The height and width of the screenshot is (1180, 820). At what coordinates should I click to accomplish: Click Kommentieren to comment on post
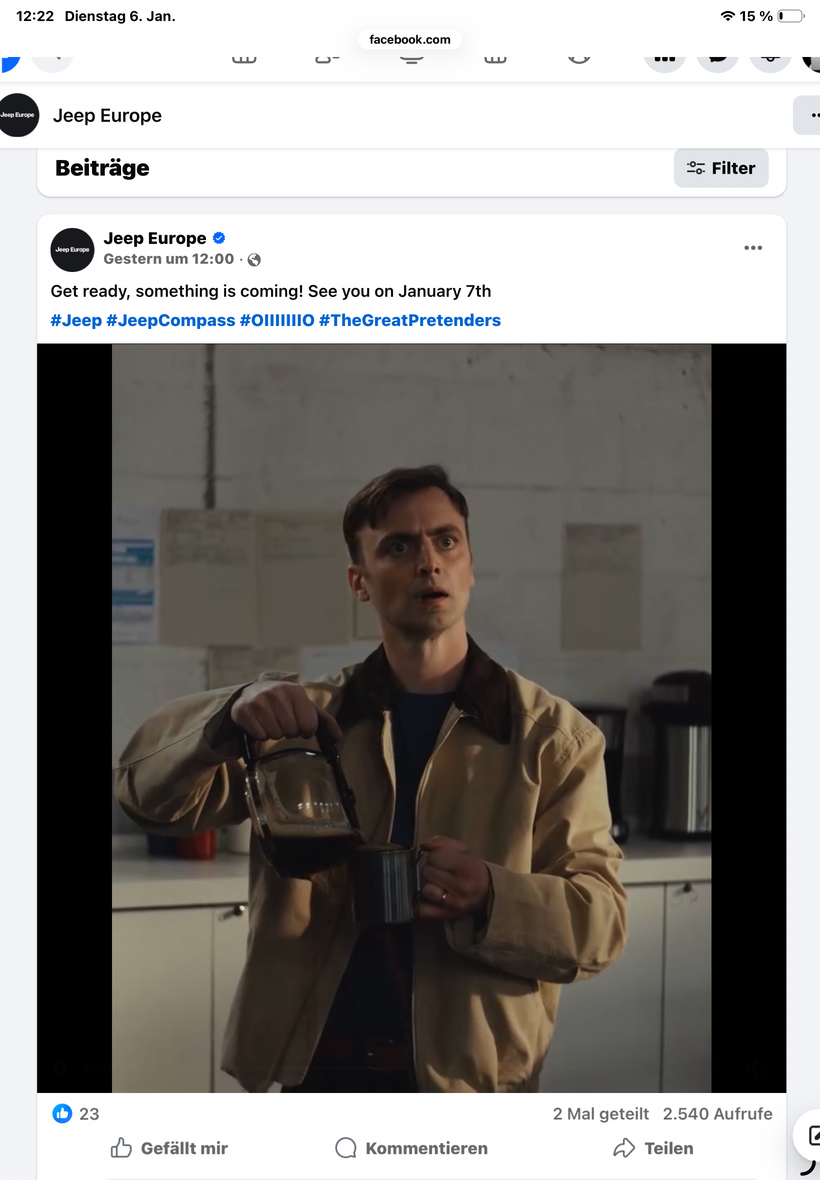[412, 1148]
